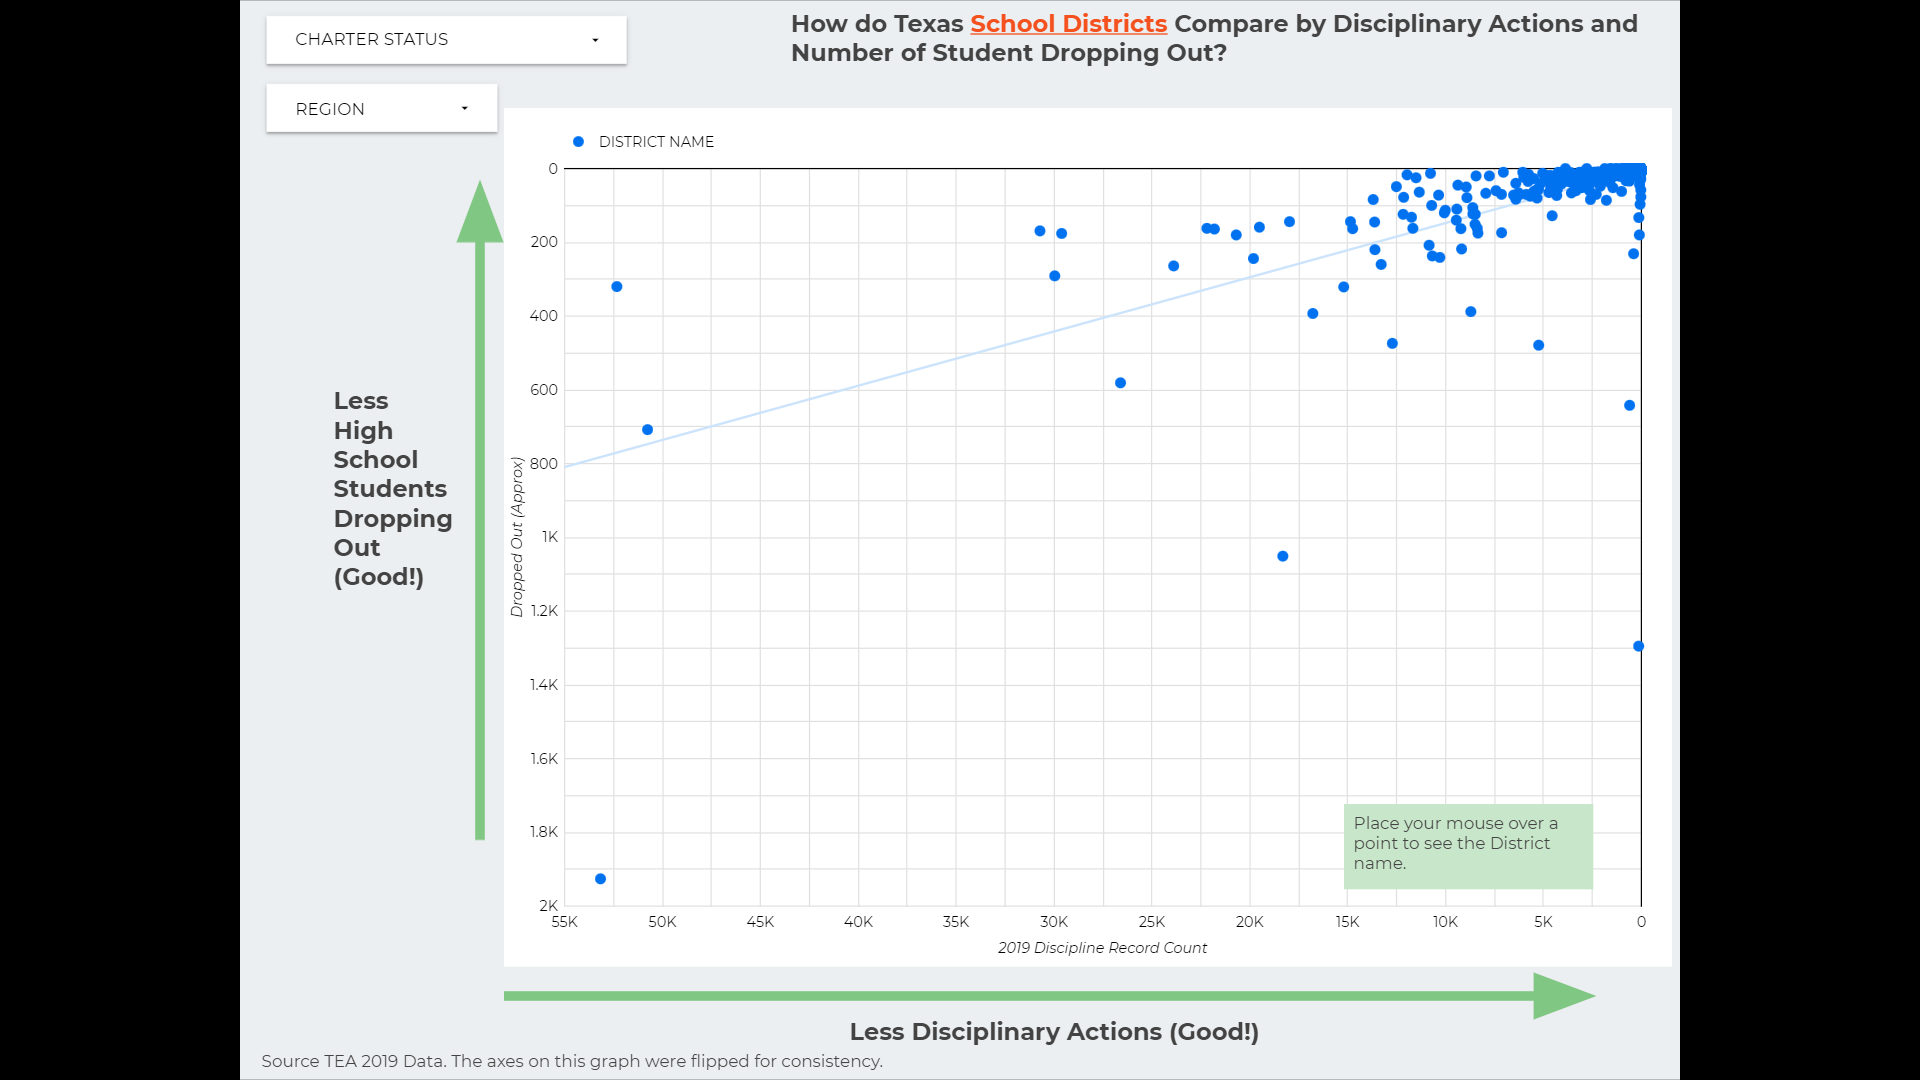The image size is (1920, 1080).
Task: Click the REGION dropdown arrow
Action: 464,109
